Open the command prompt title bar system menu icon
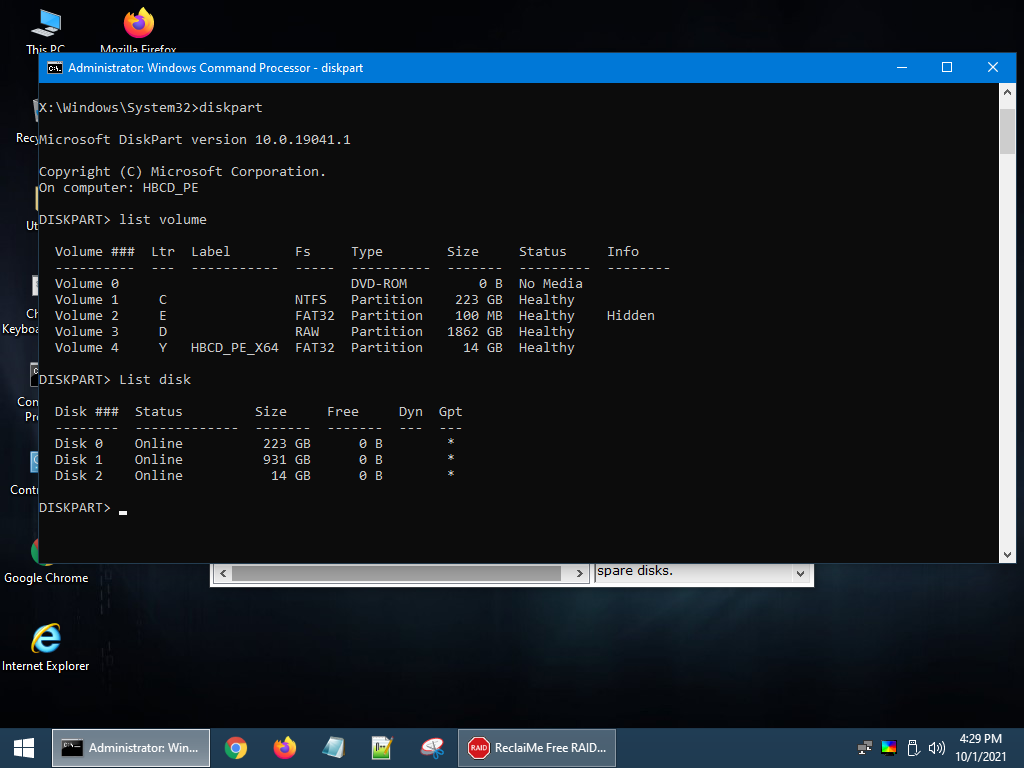This screenshot has height=768, width=1024. (55, 68)
